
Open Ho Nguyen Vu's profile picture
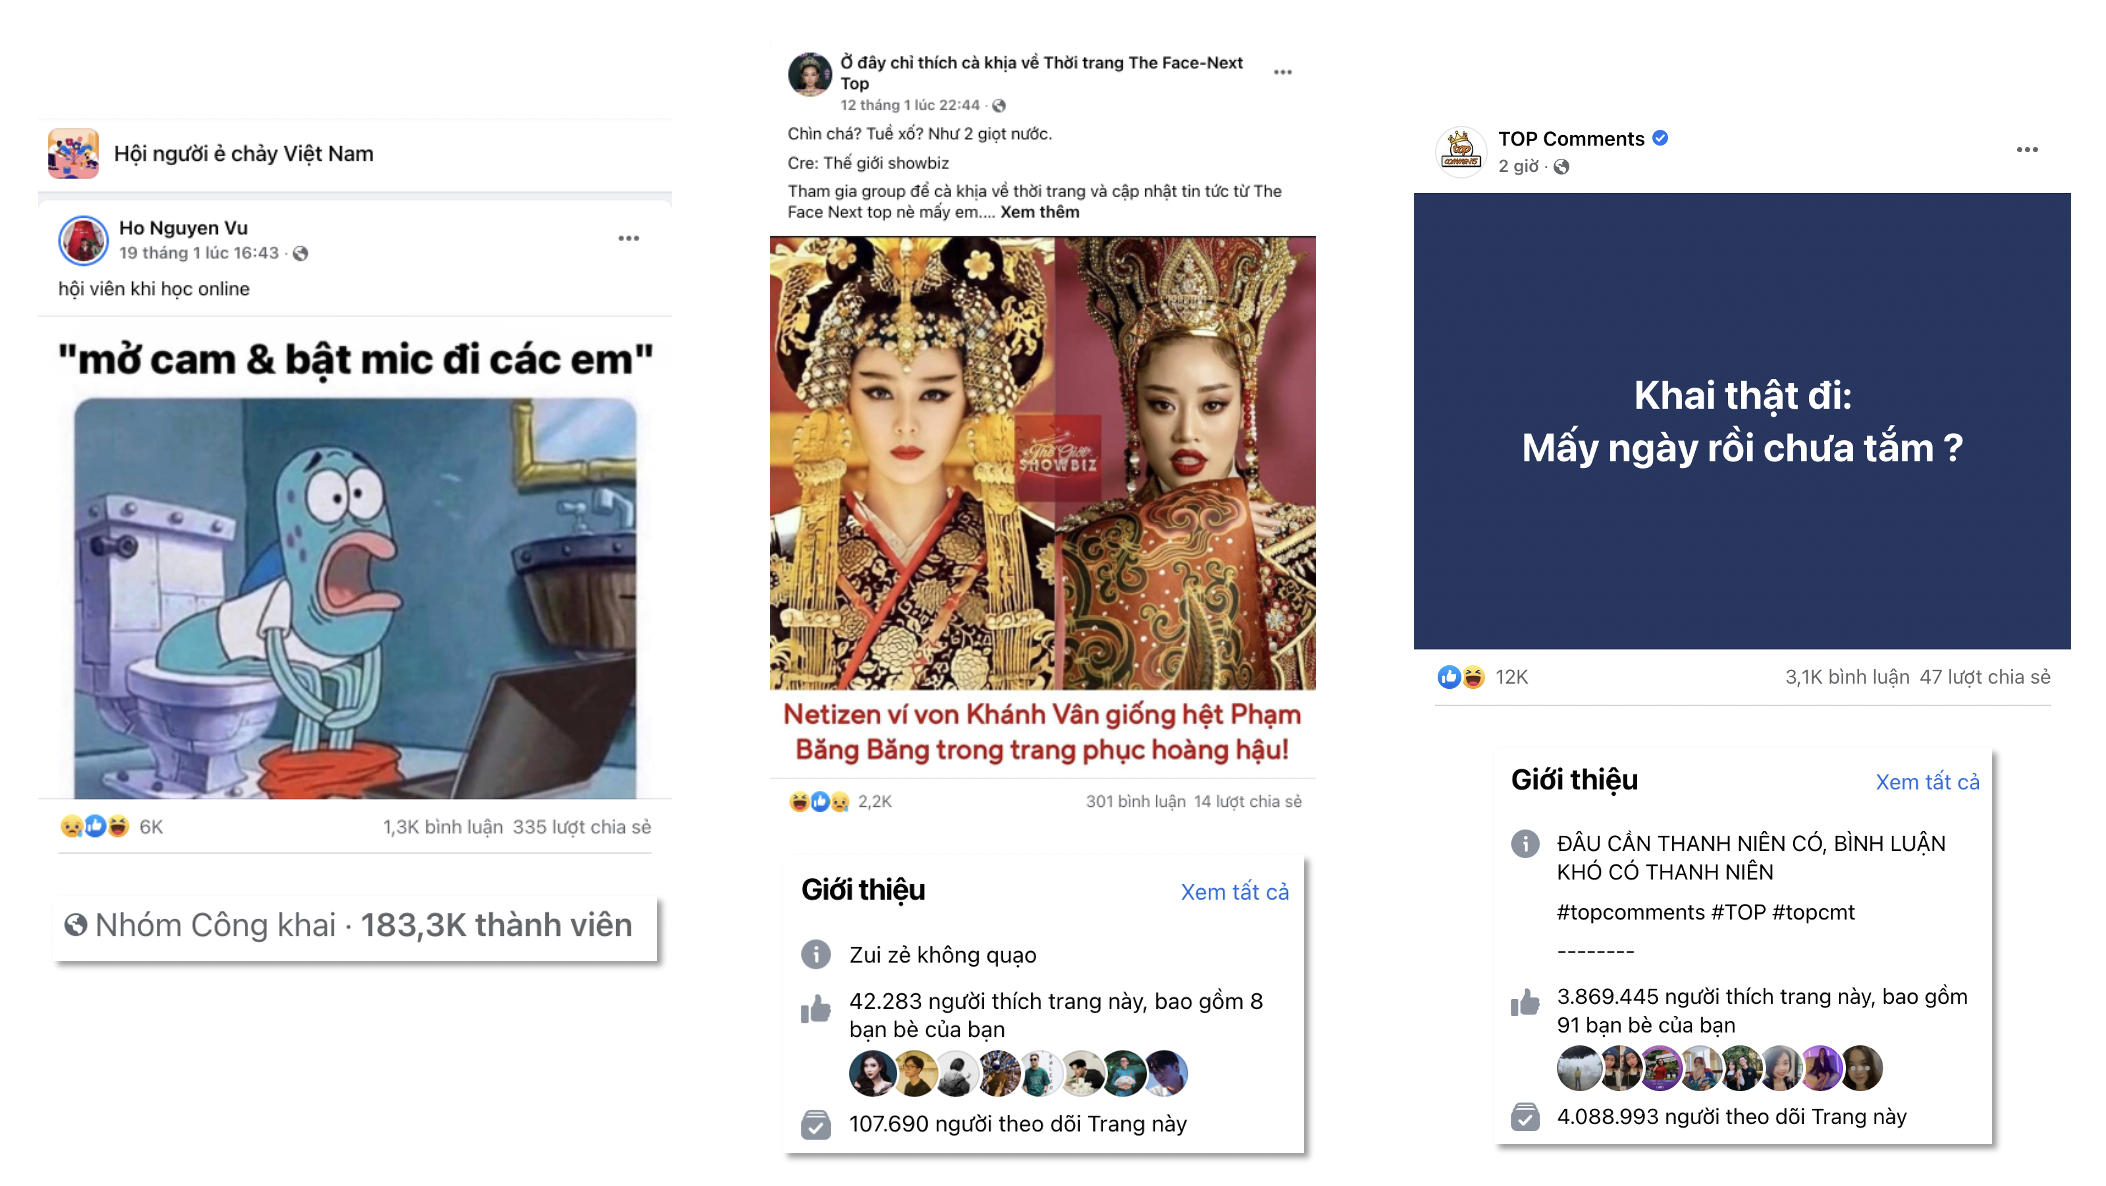83,240
